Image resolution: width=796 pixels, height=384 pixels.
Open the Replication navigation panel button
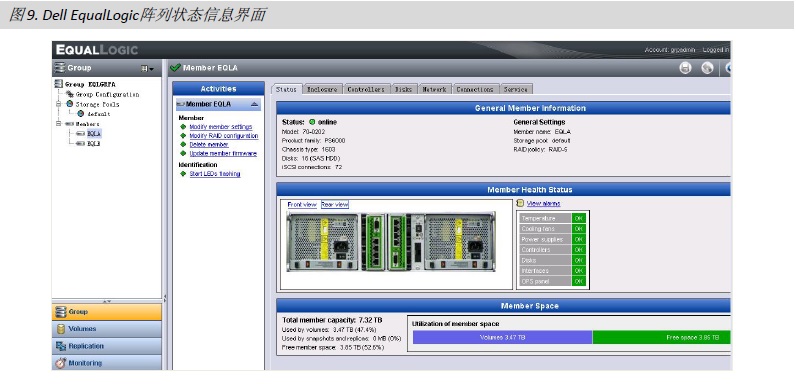tap(107, 346)
